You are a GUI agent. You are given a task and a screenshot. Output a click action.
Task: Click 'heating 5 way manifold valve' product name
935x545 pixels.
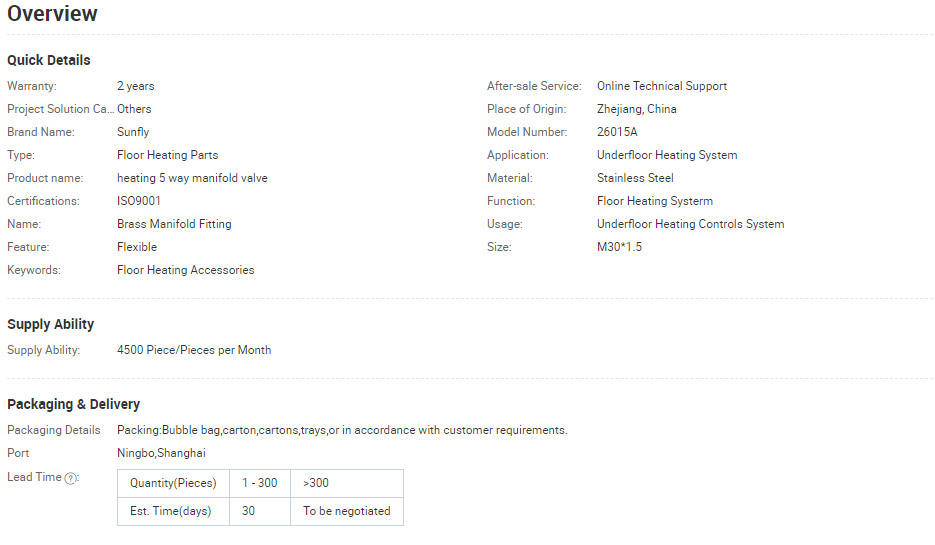[192, 178]
